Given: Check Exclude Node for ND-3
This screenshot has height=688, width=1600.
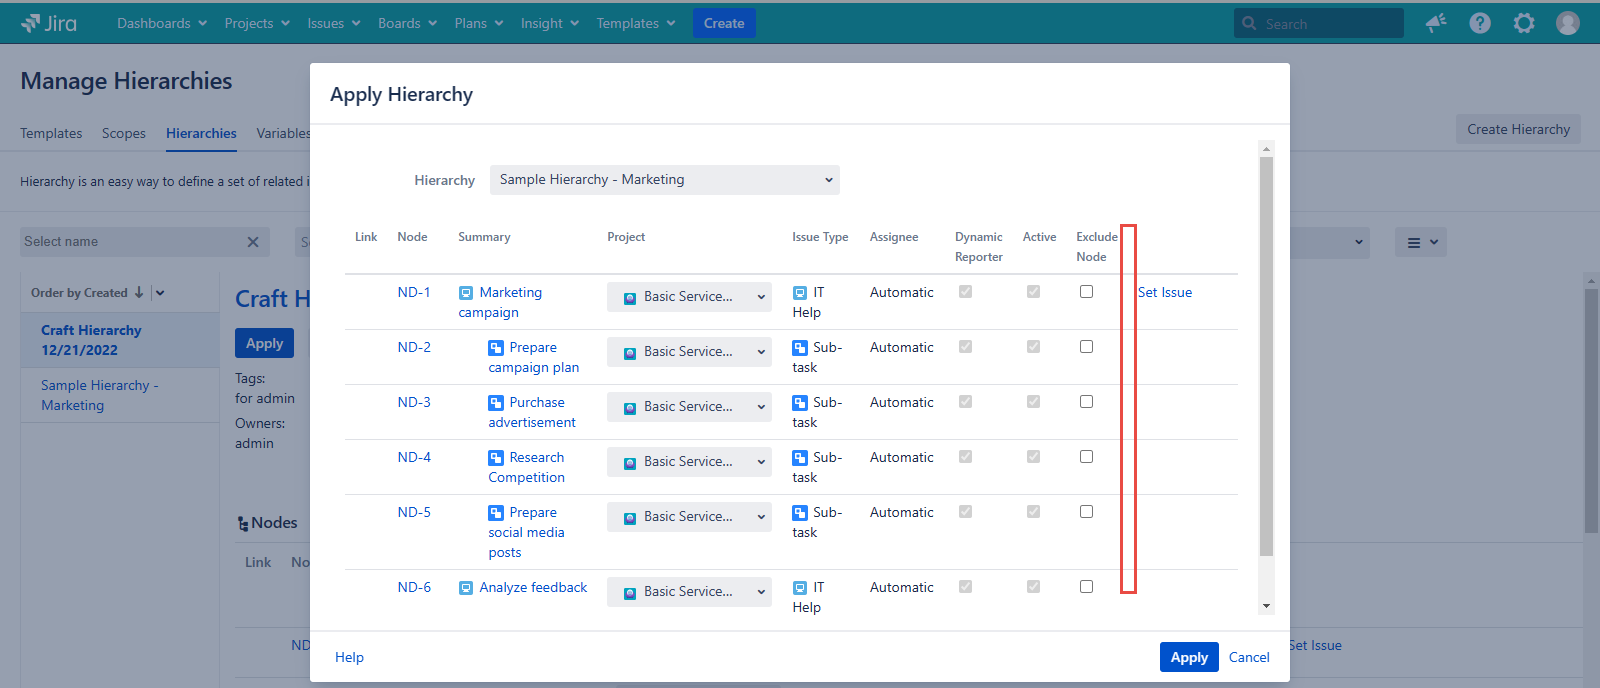Looking at the screenshot, I should click(1086, 402).
